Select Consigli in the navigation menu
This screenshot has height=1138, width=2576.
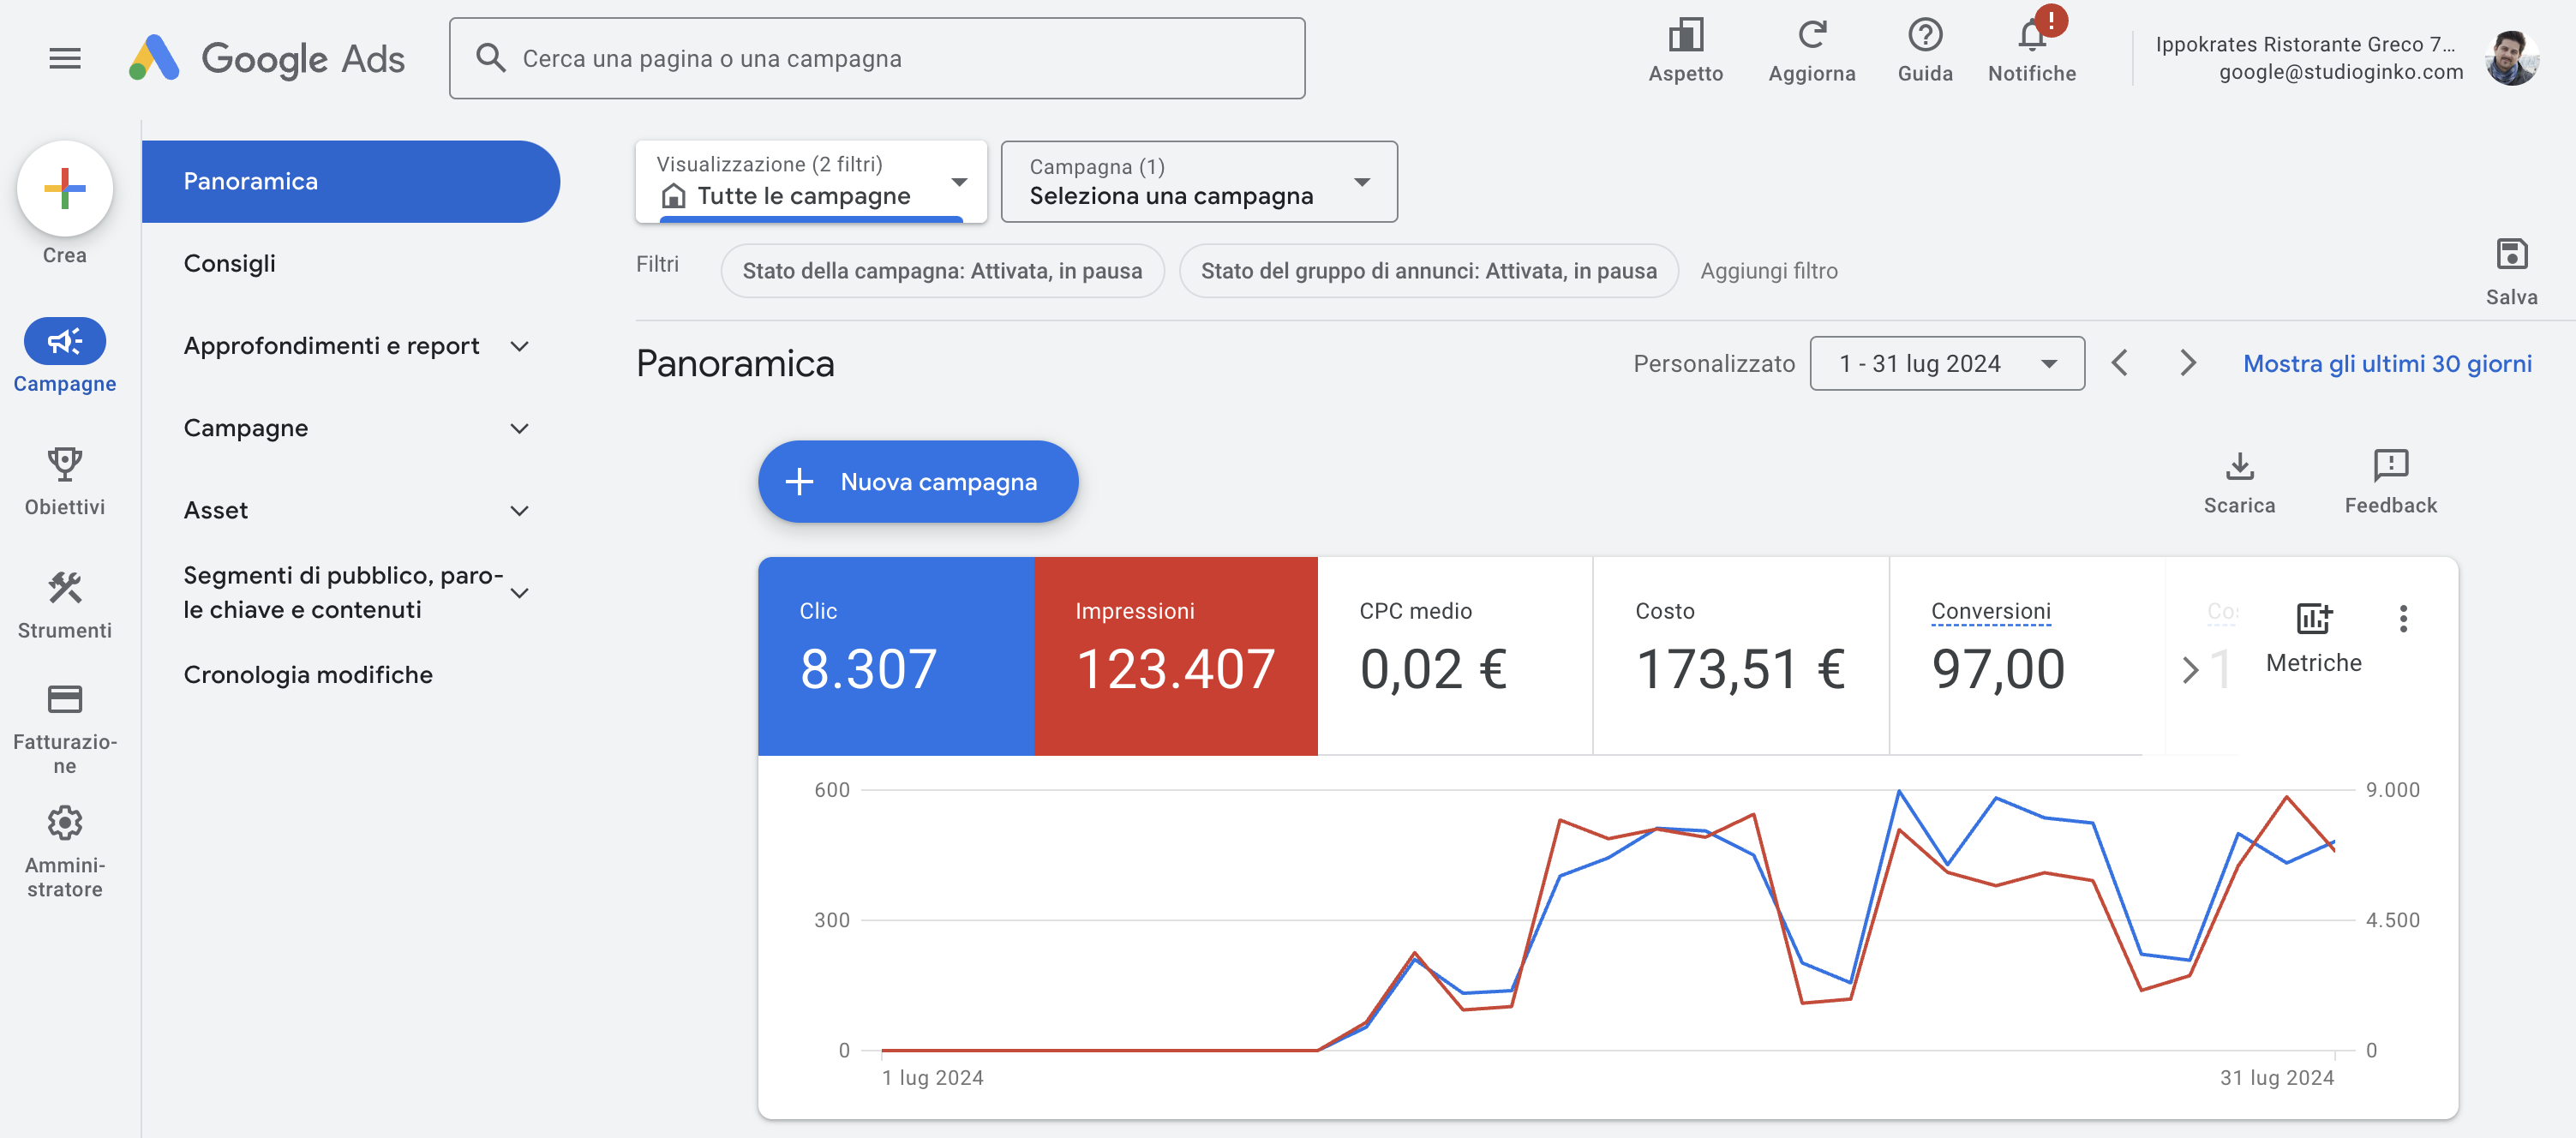click(230, 264)
